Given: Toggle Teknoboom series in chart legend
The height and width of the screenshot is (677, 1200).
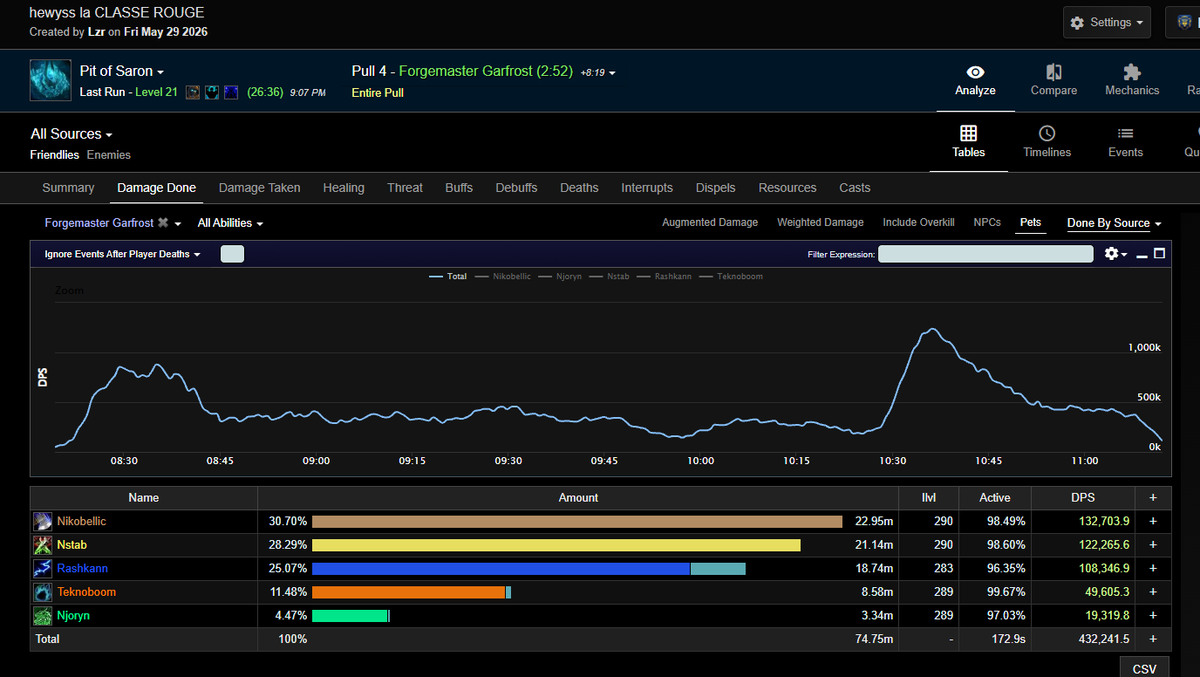Looking at the screenshot, I should pyautogui.click(x=731, y=276).
